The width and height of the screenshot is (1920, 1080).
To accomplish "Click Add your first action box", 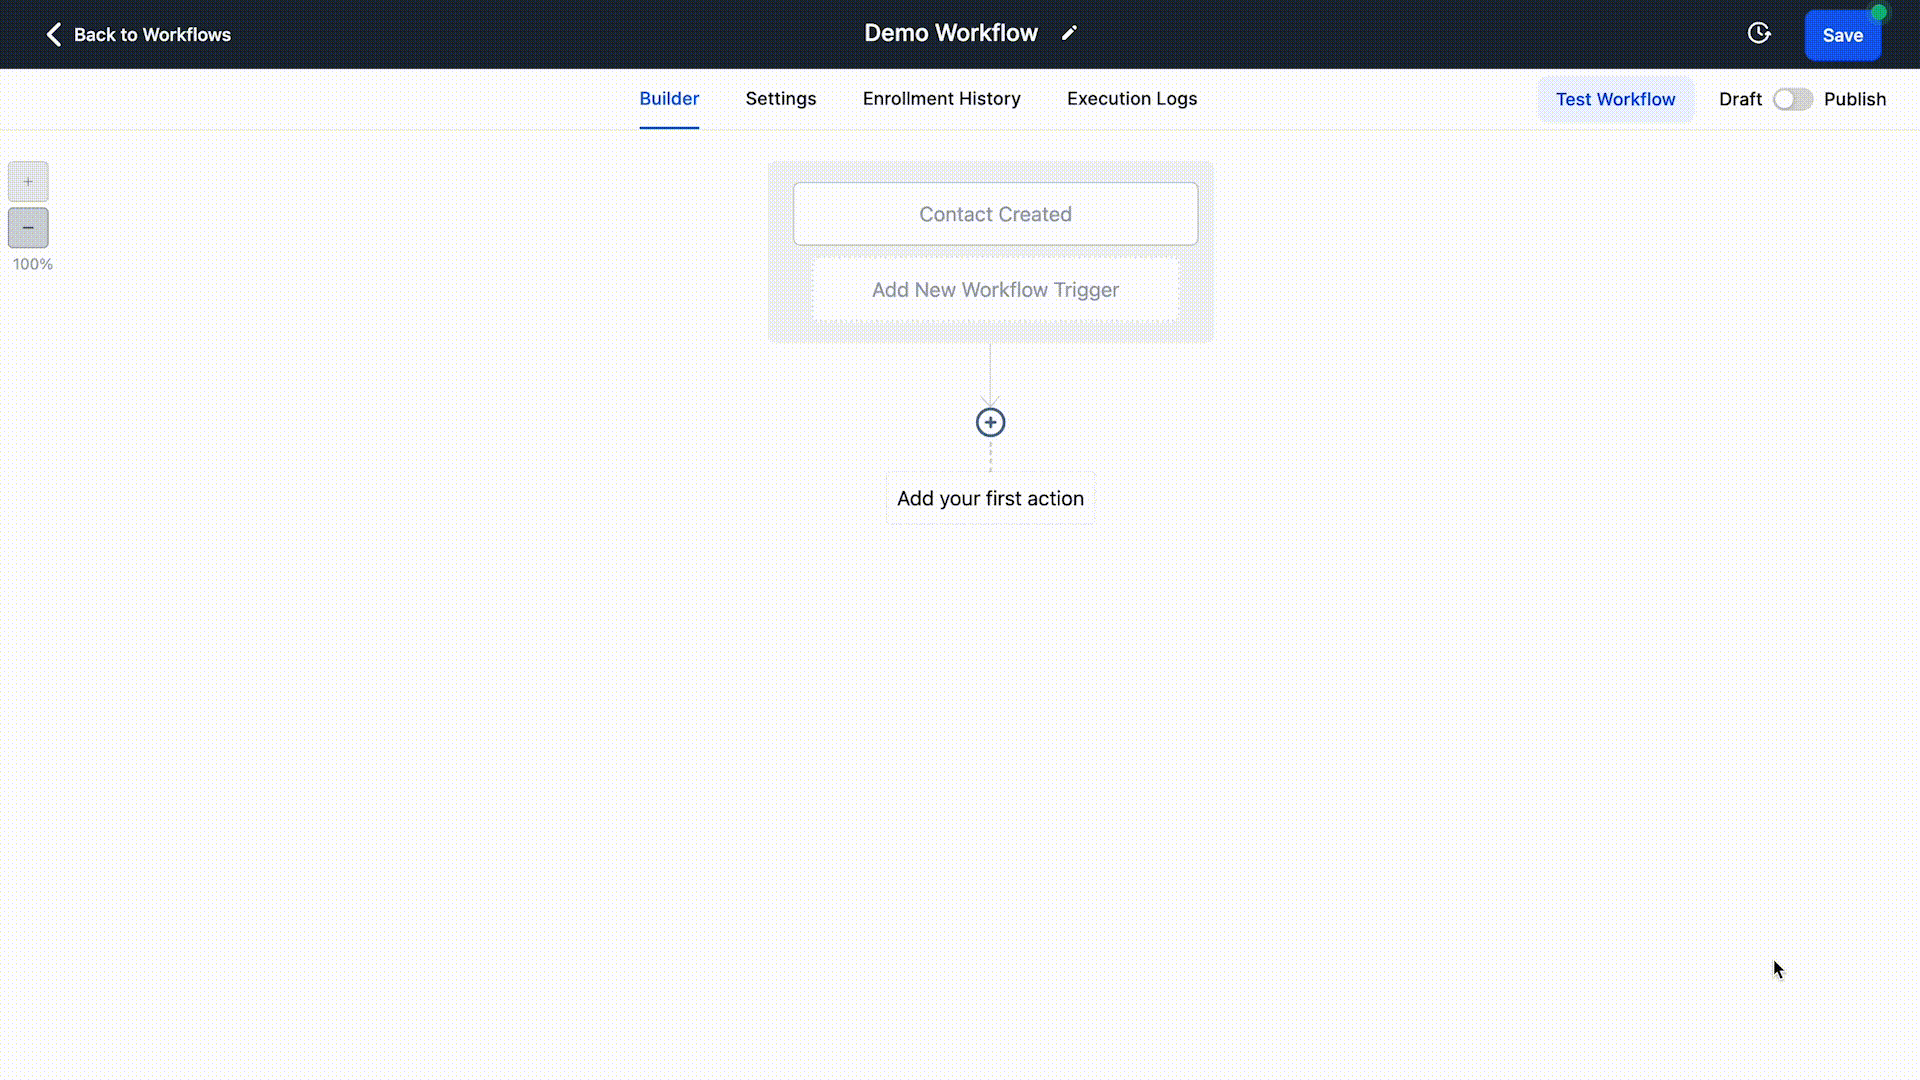I will (990, 498).
